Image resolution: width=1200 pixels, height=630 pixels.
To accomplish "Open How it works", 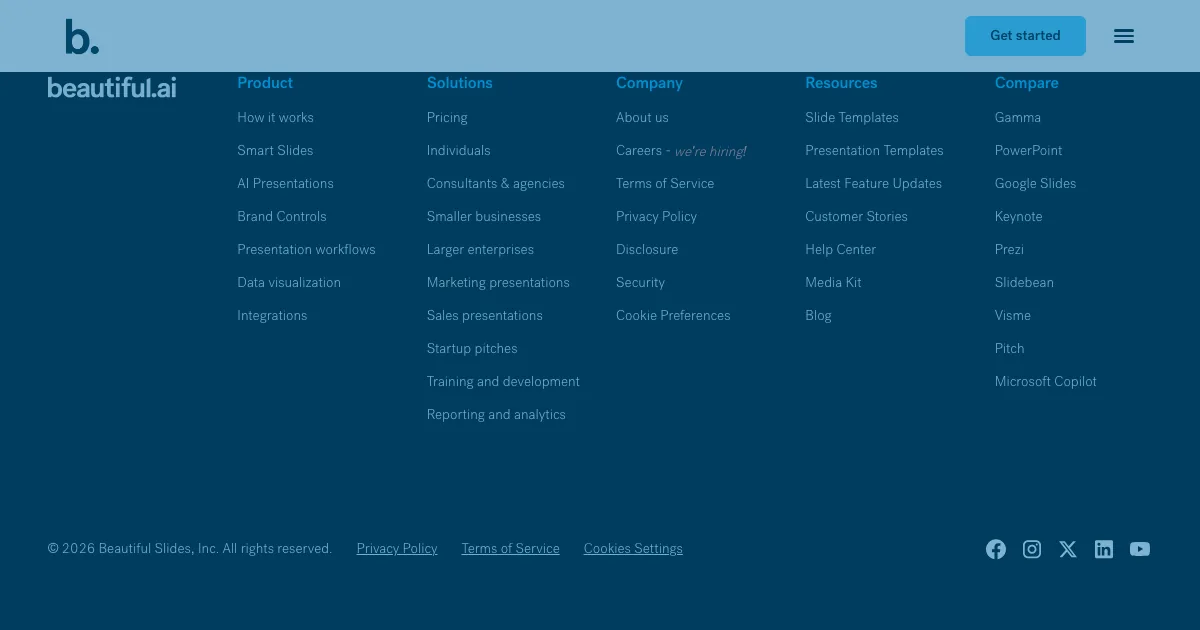I will click(275, 118).
